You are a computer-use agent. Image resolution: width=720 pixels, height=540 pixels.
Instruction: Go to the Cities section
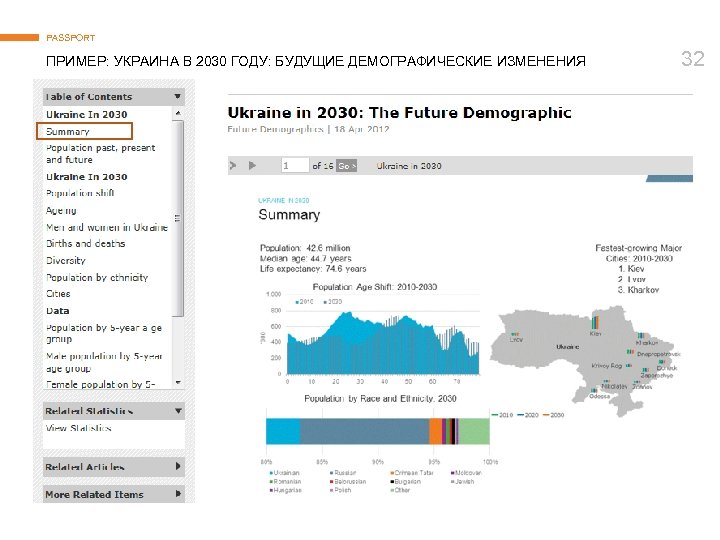[58, 294]
